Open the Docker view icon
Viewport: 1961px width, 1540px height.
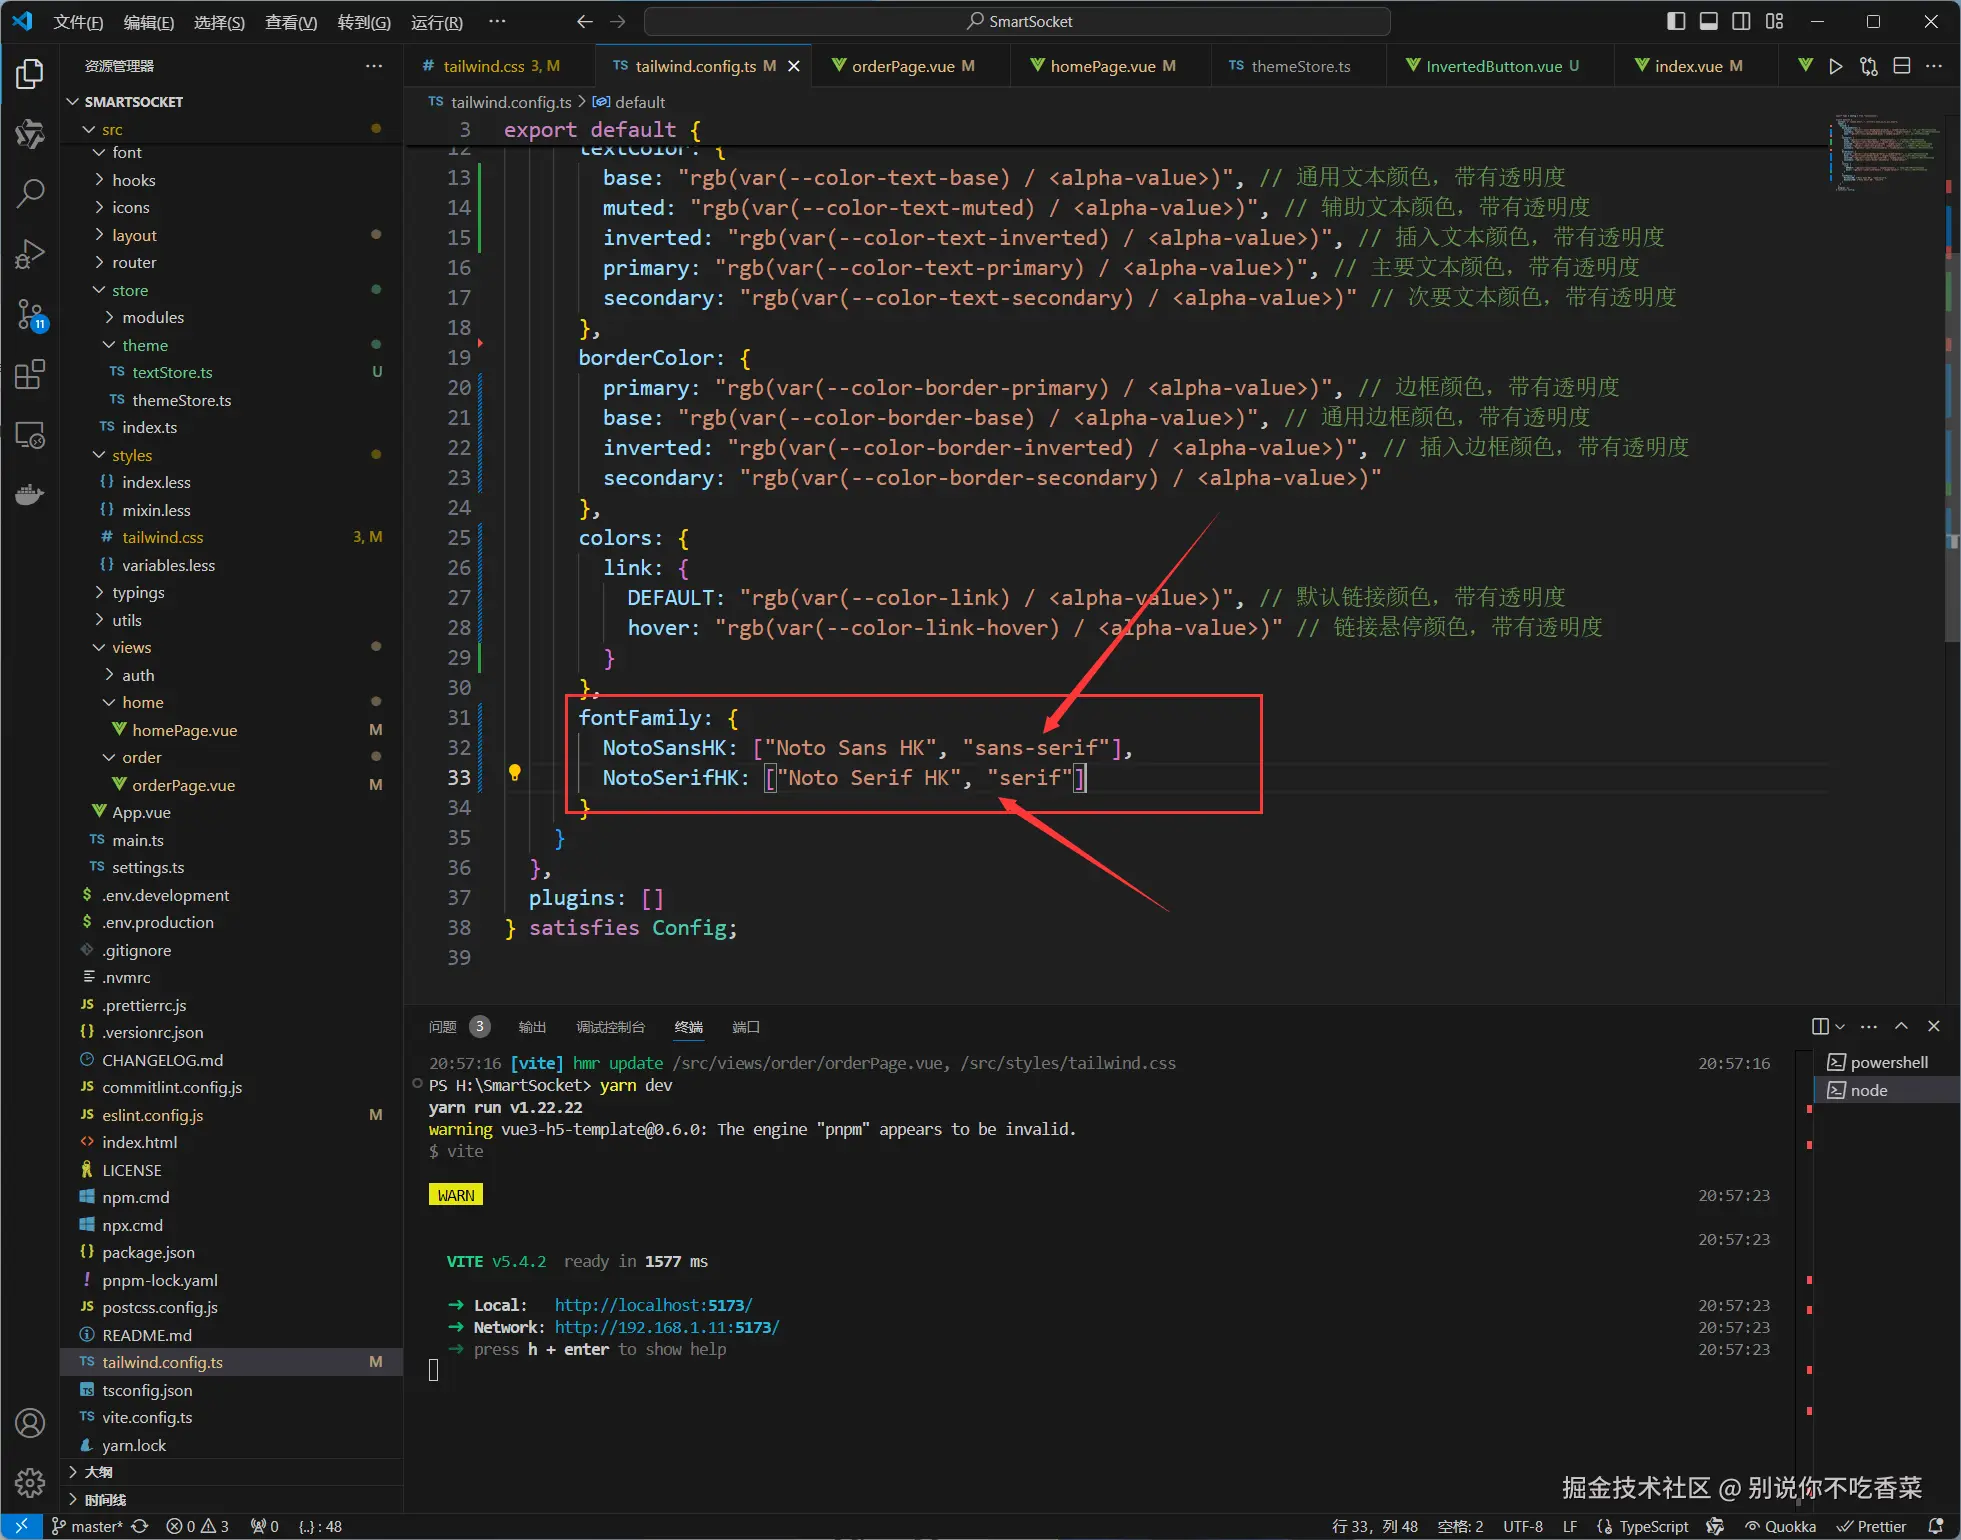(30, 494)
